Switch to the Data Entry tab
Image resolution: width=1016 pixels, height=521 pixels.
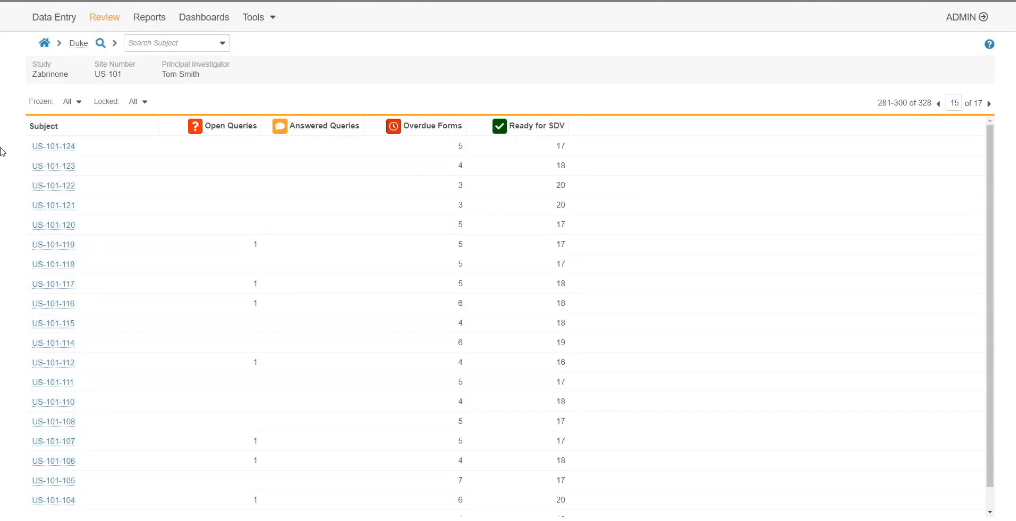pos(54,17)
